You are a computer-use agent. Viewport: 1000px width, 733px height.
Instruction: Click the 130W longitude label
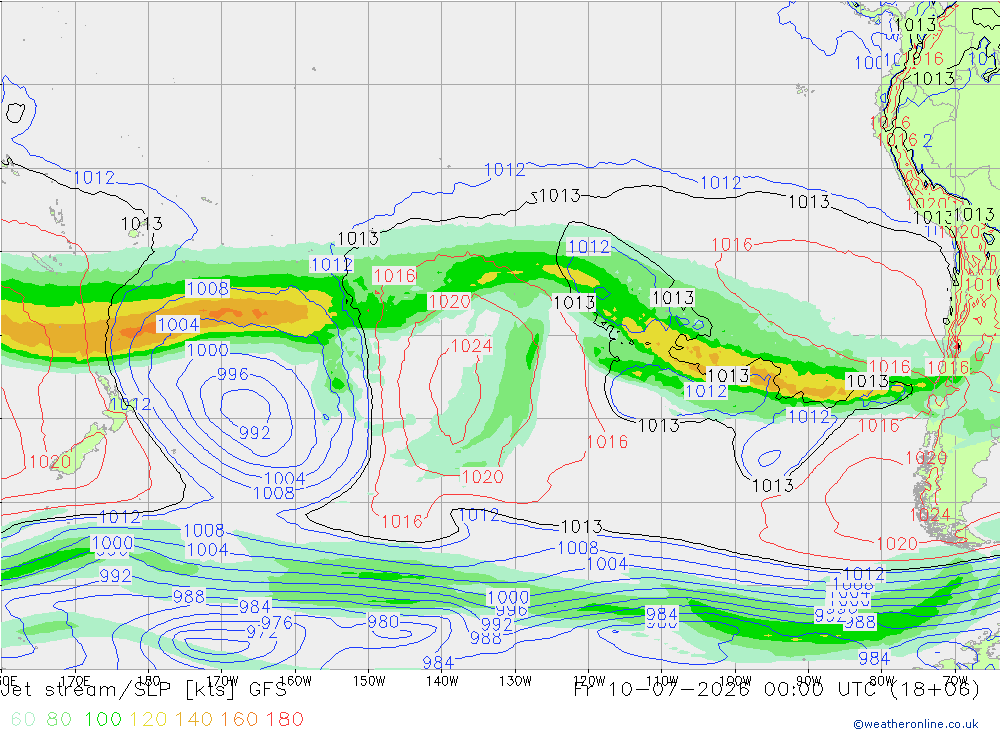pos(515,681)
